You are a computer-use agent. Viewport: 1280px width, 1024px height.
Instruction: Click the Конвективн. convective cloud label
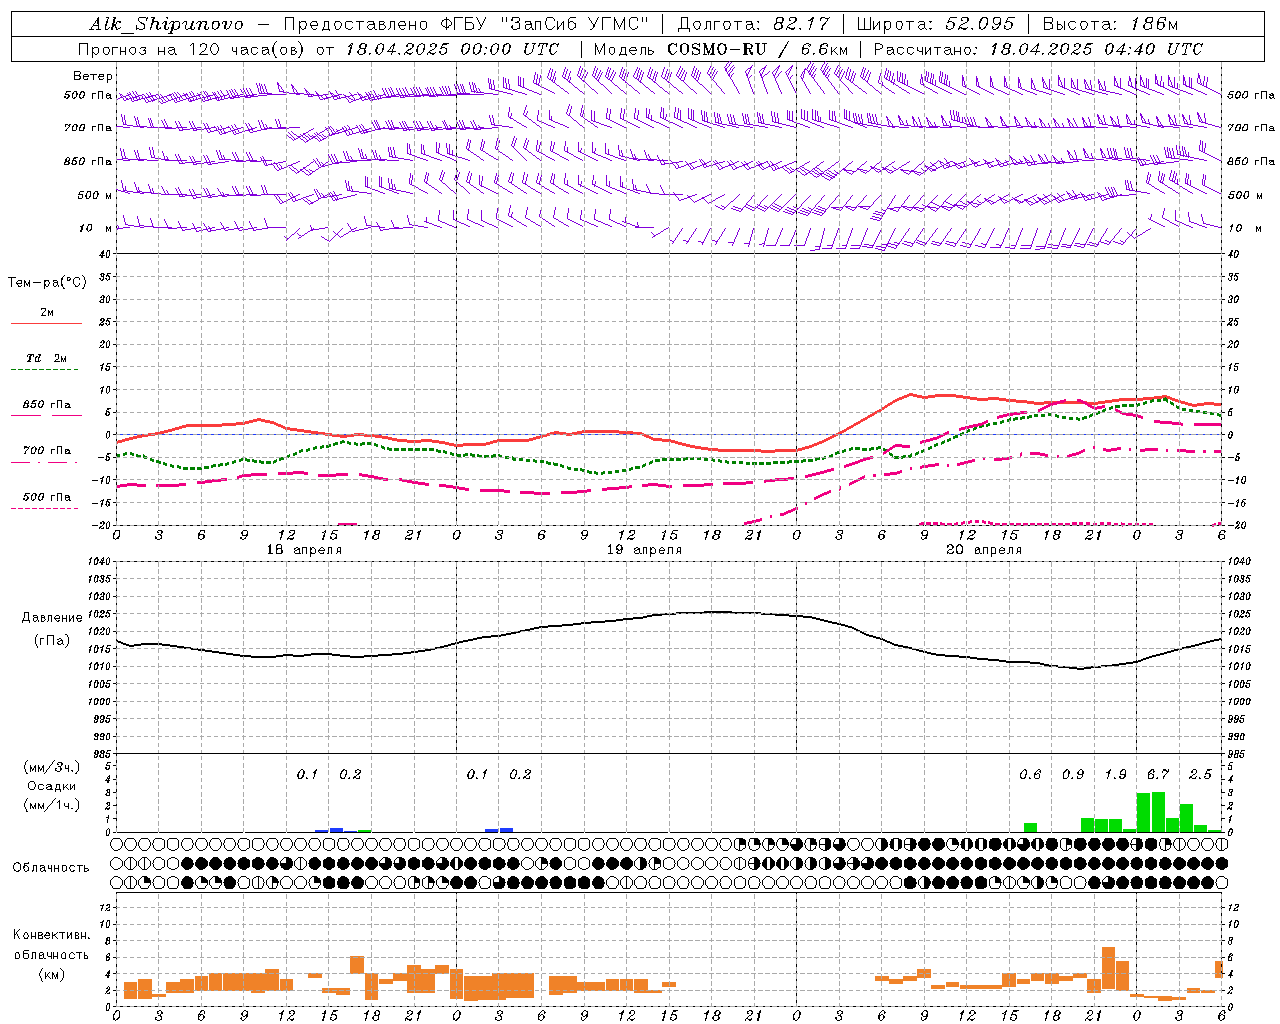(x=51, y=935)
